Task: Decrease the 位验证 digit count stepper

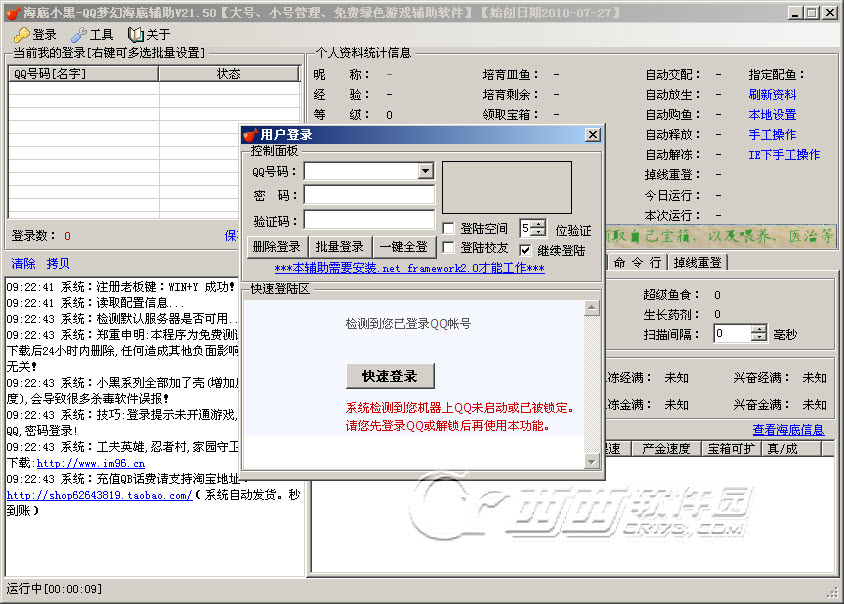Action: coord(538,232)
